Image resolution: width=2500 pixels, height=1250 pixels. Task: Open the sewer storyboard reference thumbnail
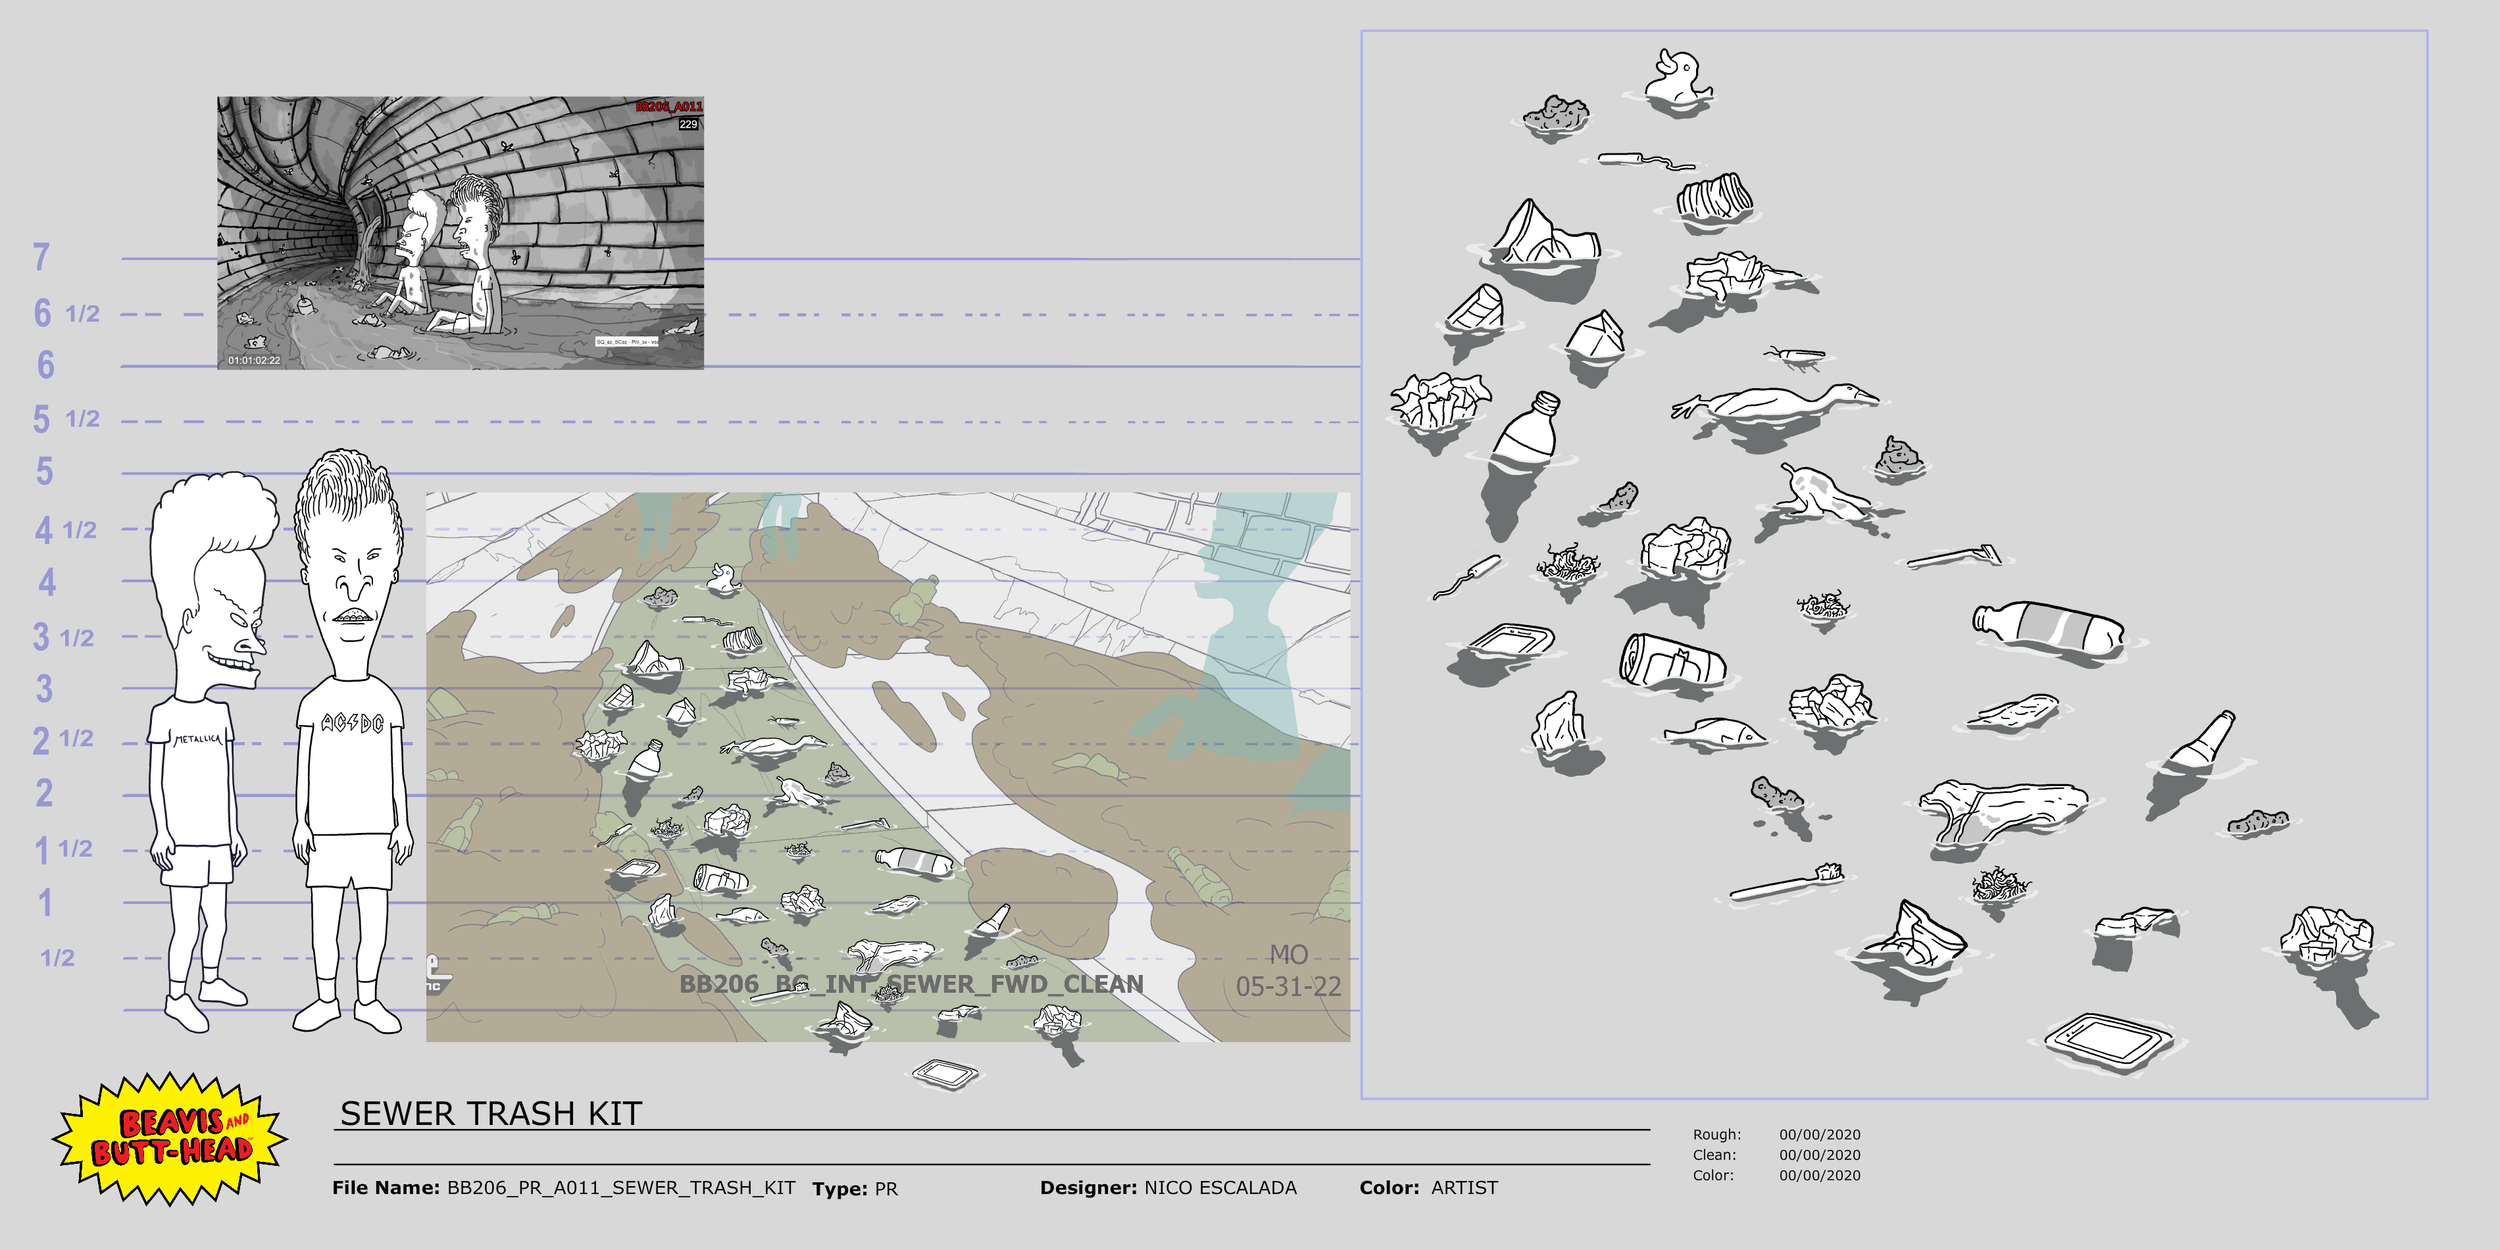(x=460, y=233)
